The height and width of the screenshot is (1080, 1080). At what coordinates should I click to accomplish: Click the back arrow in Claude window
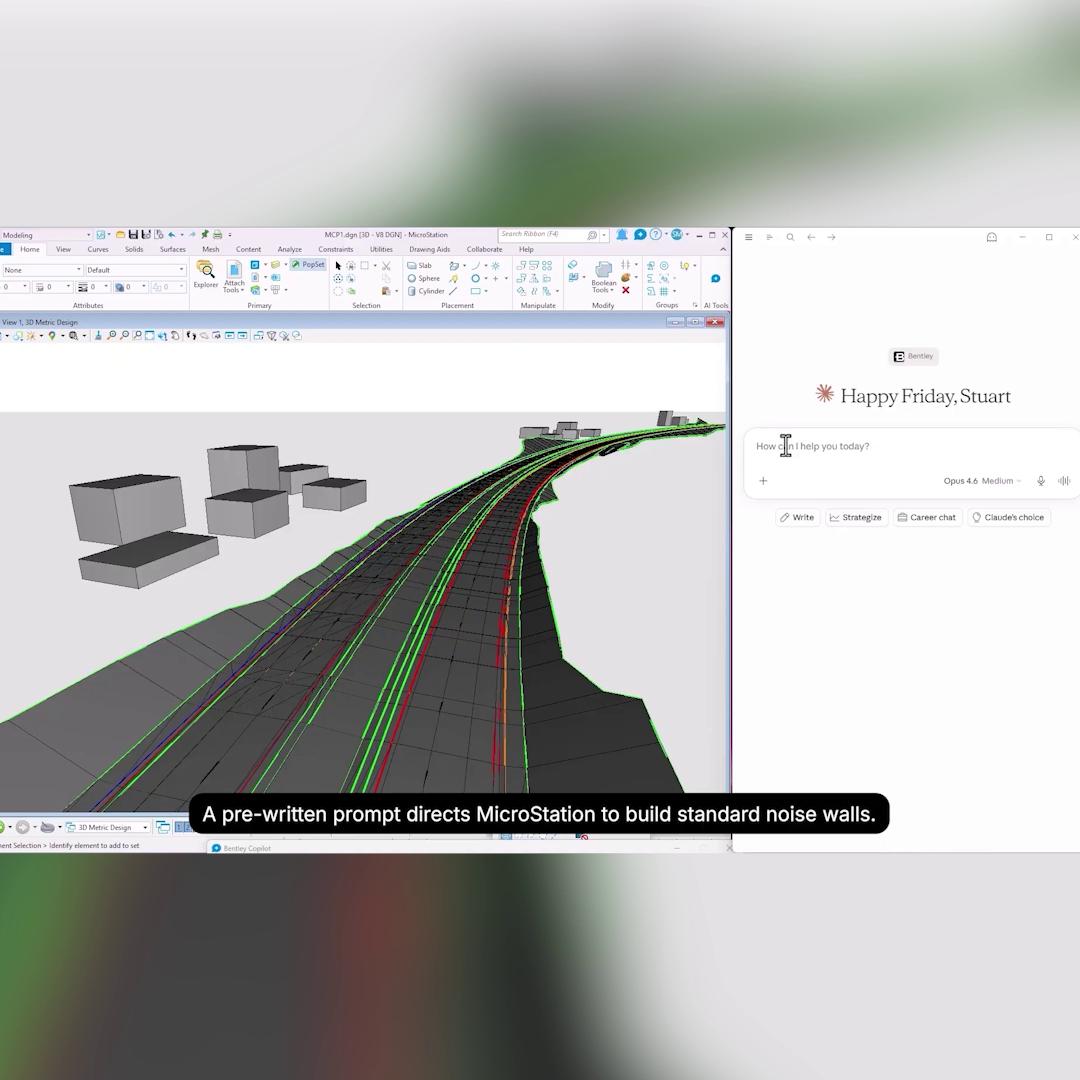(811, 237)
